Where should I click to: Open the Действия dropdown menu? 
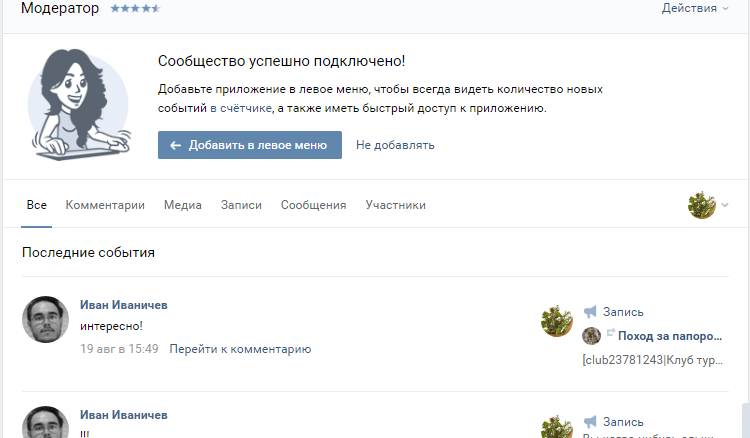click(x=695, y=9)
